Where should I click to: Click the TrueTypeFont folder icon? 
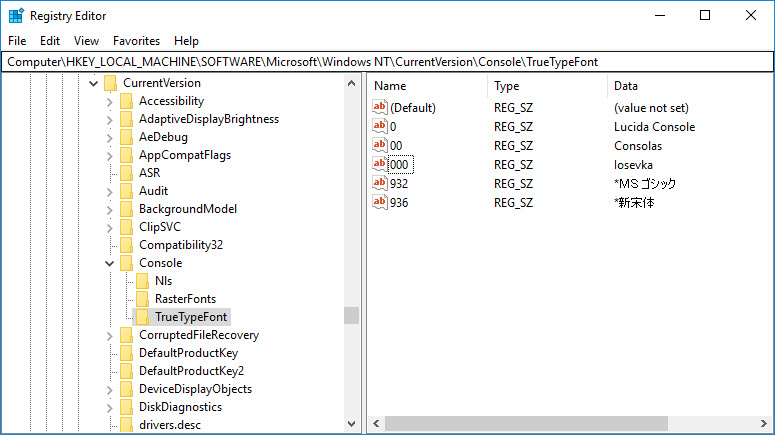click(x=142, y=317)
